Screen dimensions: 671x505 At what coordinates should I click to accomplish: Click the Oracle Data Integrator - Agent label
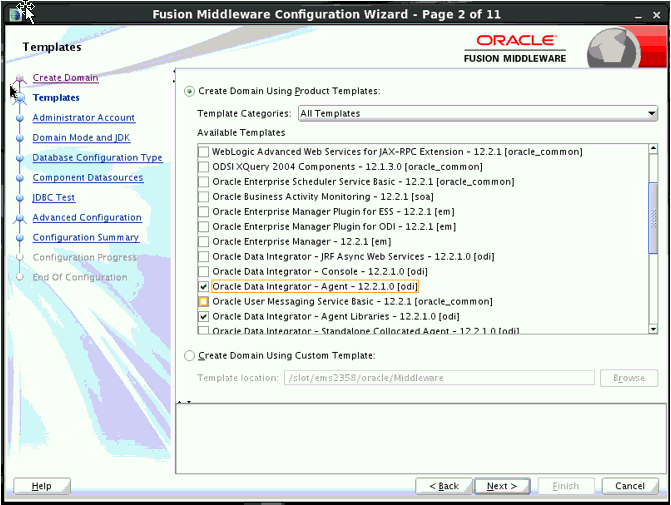click(x=315, y=286)
